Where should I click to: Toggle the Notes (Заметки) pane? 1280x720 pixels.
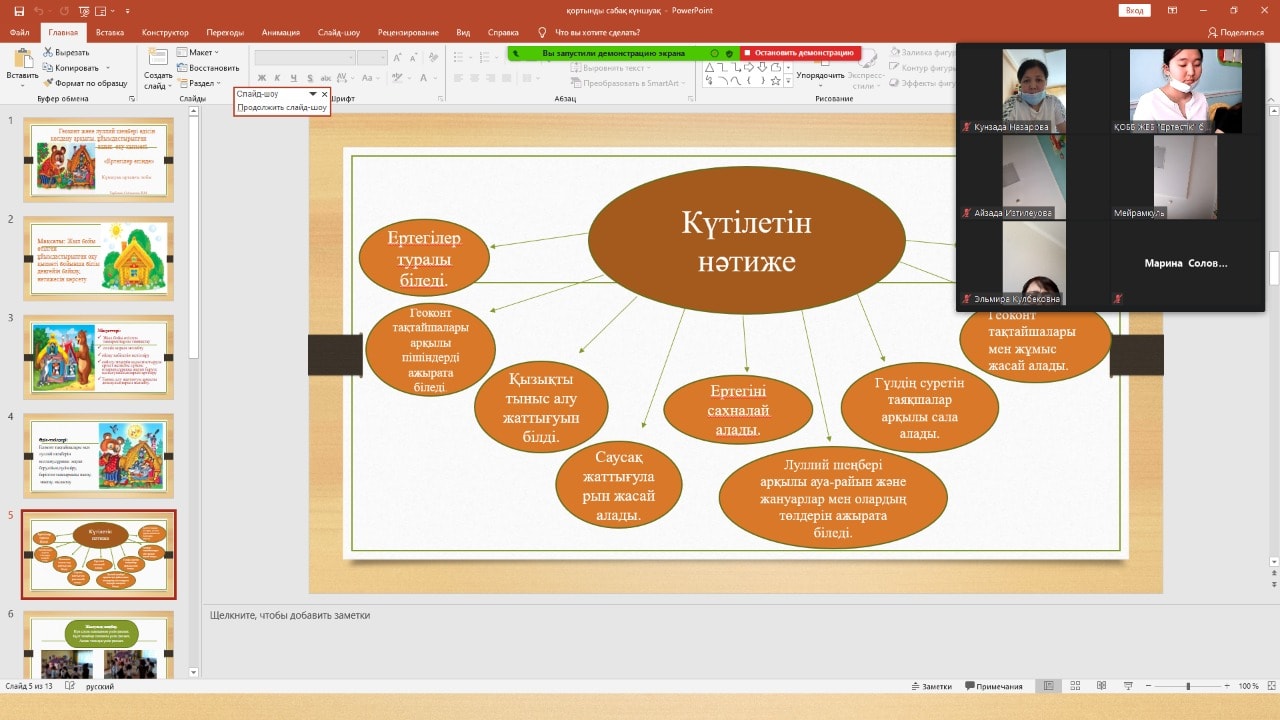pyautogui.click(x=930, y=686)
